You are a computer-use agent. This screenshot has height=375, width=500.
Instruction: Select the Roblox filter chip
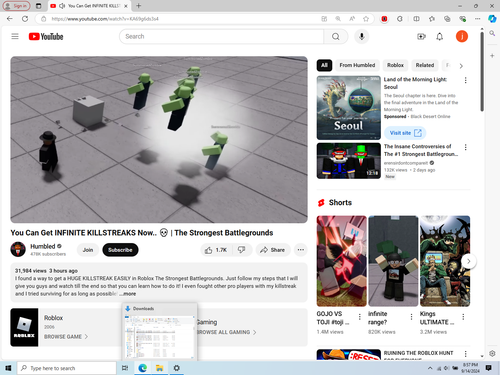pyautogui.click(x=395, y=65)
